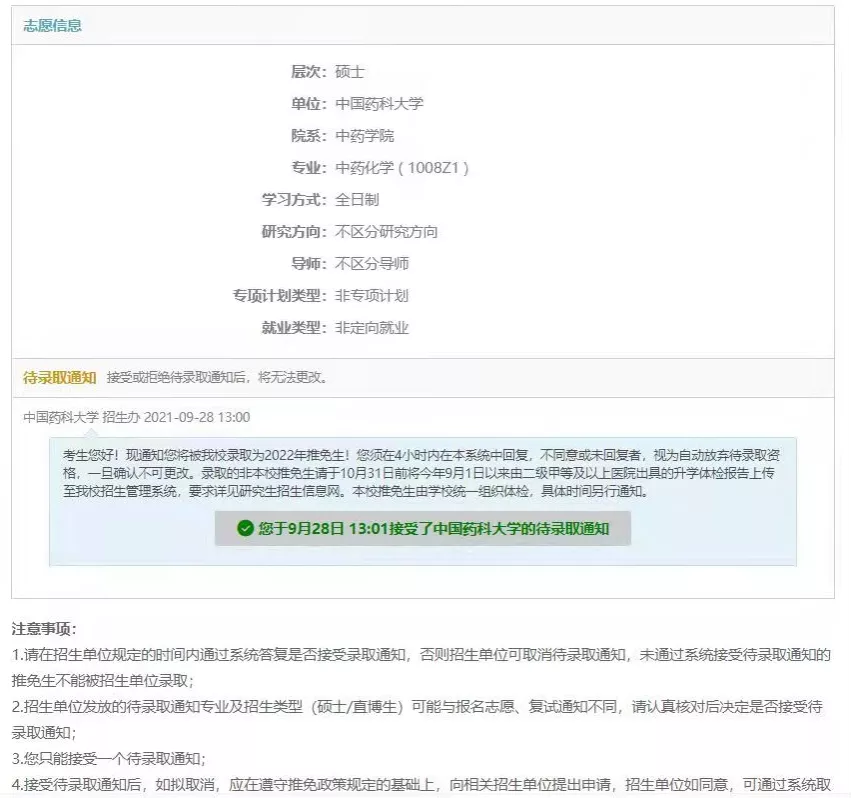Click the 待录取通知 section title
This screenshot has height=798, width=852.
point(59,377)
